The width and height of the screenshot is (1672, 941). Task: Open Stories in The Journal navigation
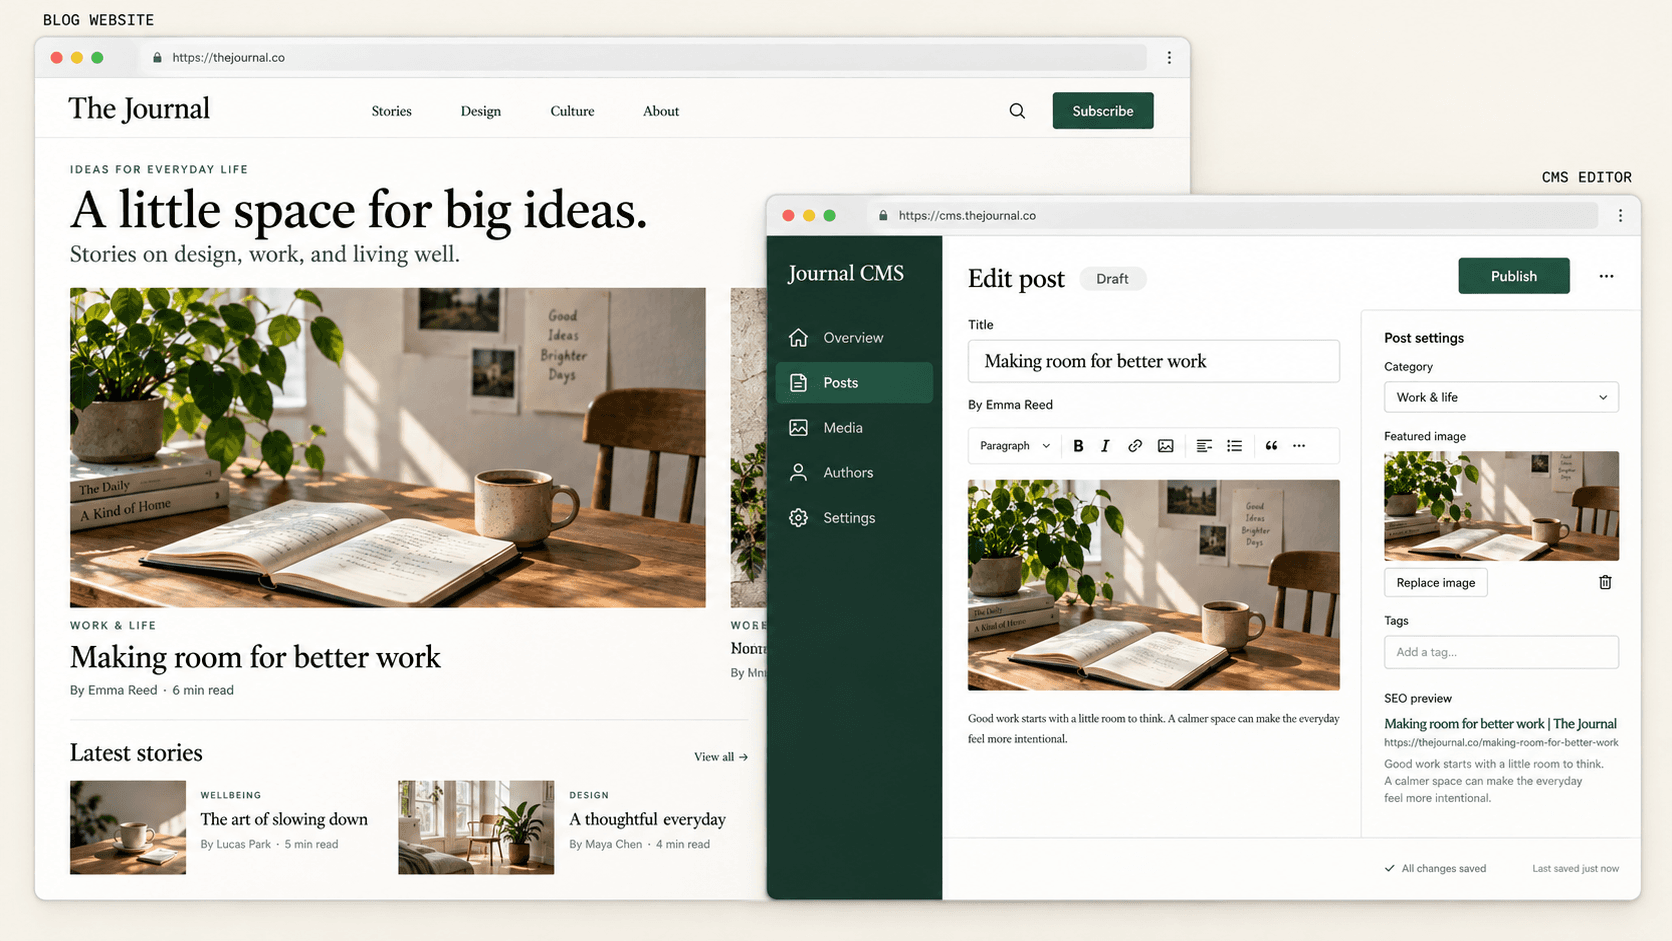(x=392, y=111)
